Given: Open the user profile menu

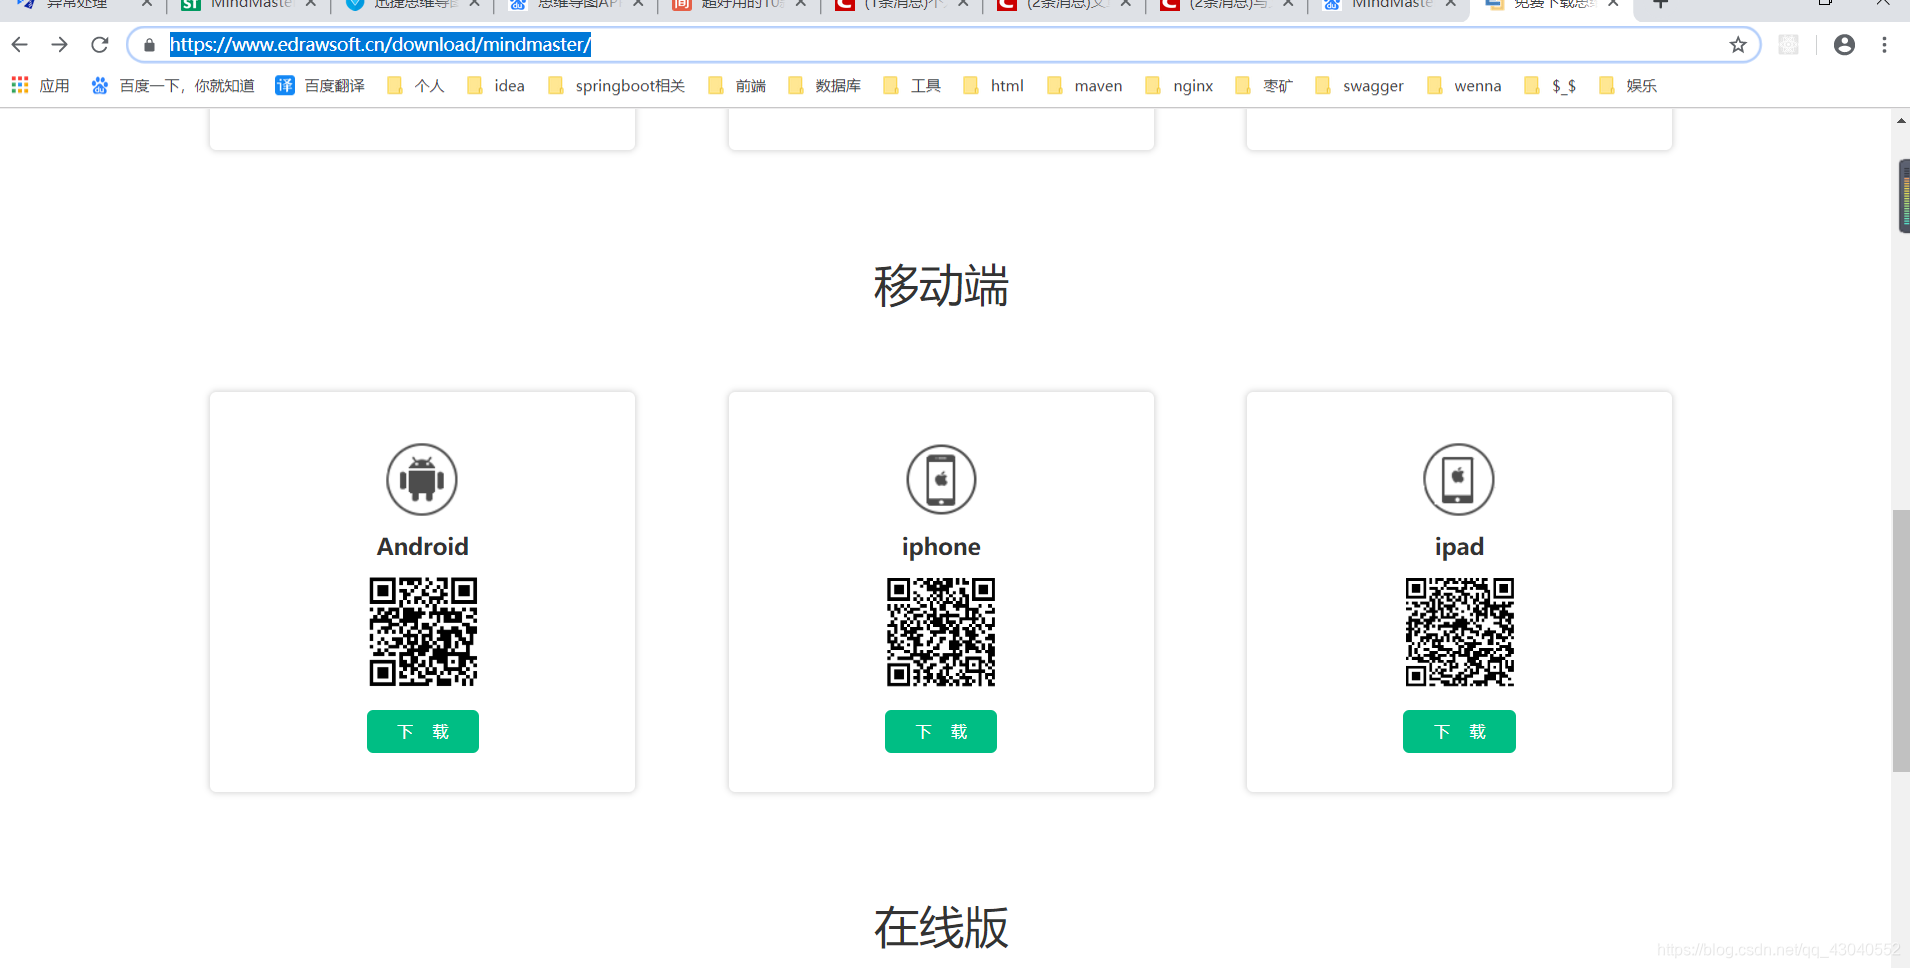Looking at the screenshot, I should 1844,45.
